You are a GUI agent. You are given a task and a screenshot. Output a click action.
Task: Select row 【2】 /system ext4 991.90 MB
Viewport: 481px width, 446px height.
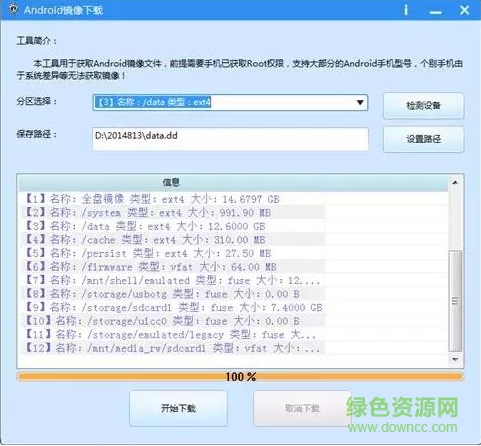172,212
